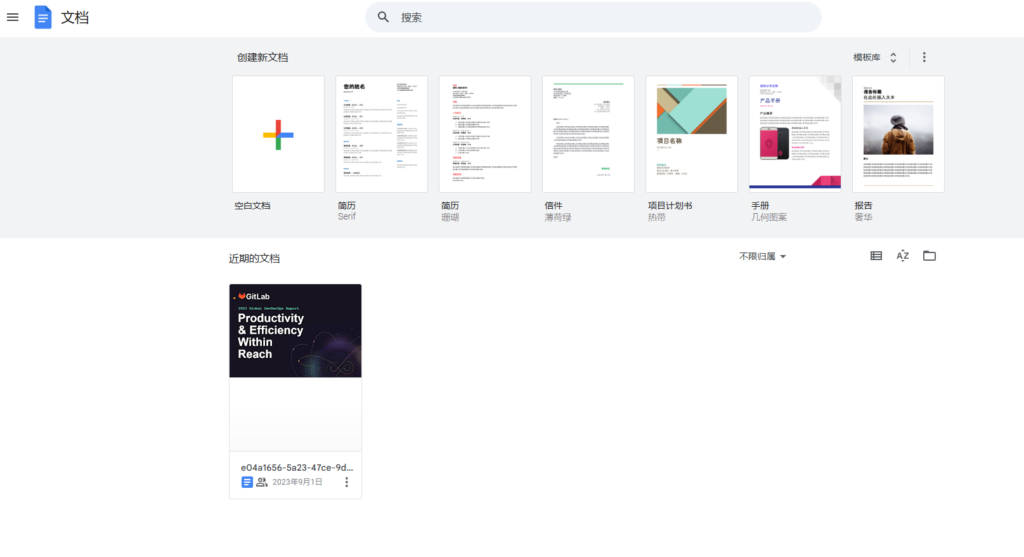Open the 信件 薄荷绿 template
Screen dimensions: 1024x557
(x=588, y=134)
